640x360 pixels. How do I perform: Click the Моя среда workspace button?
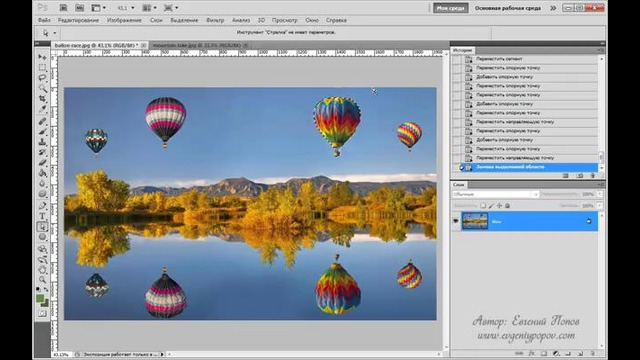tap(451, 8)
